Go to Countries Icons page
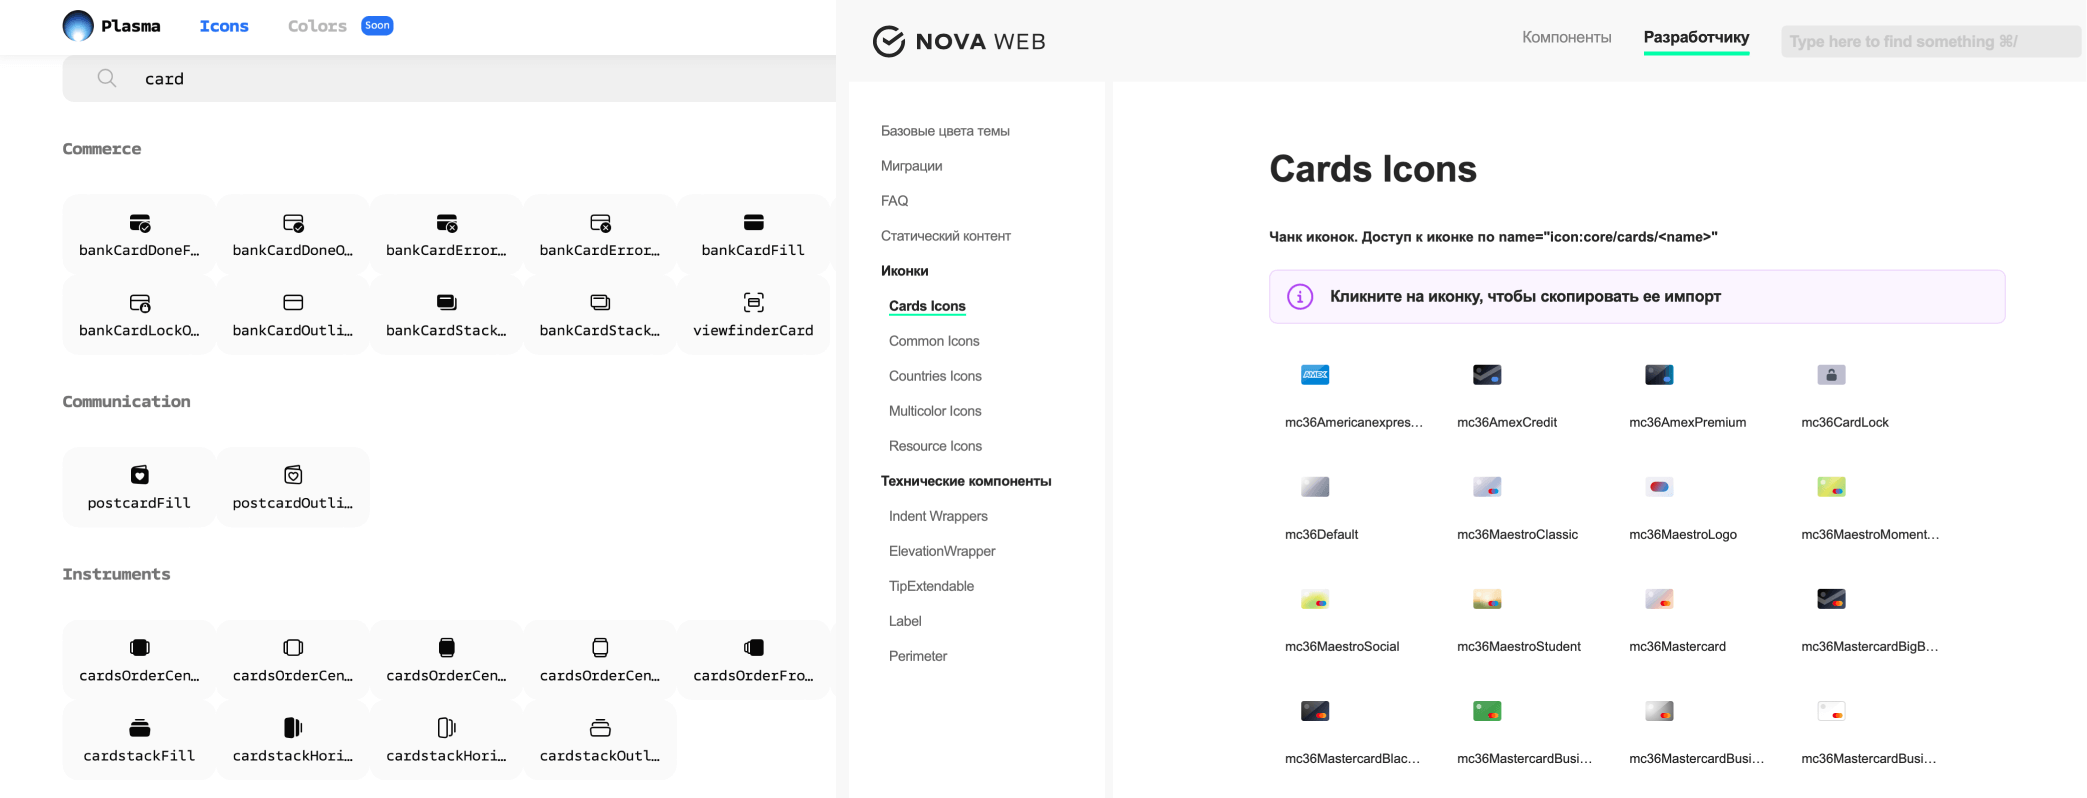2087x798 pixels. 935,376
